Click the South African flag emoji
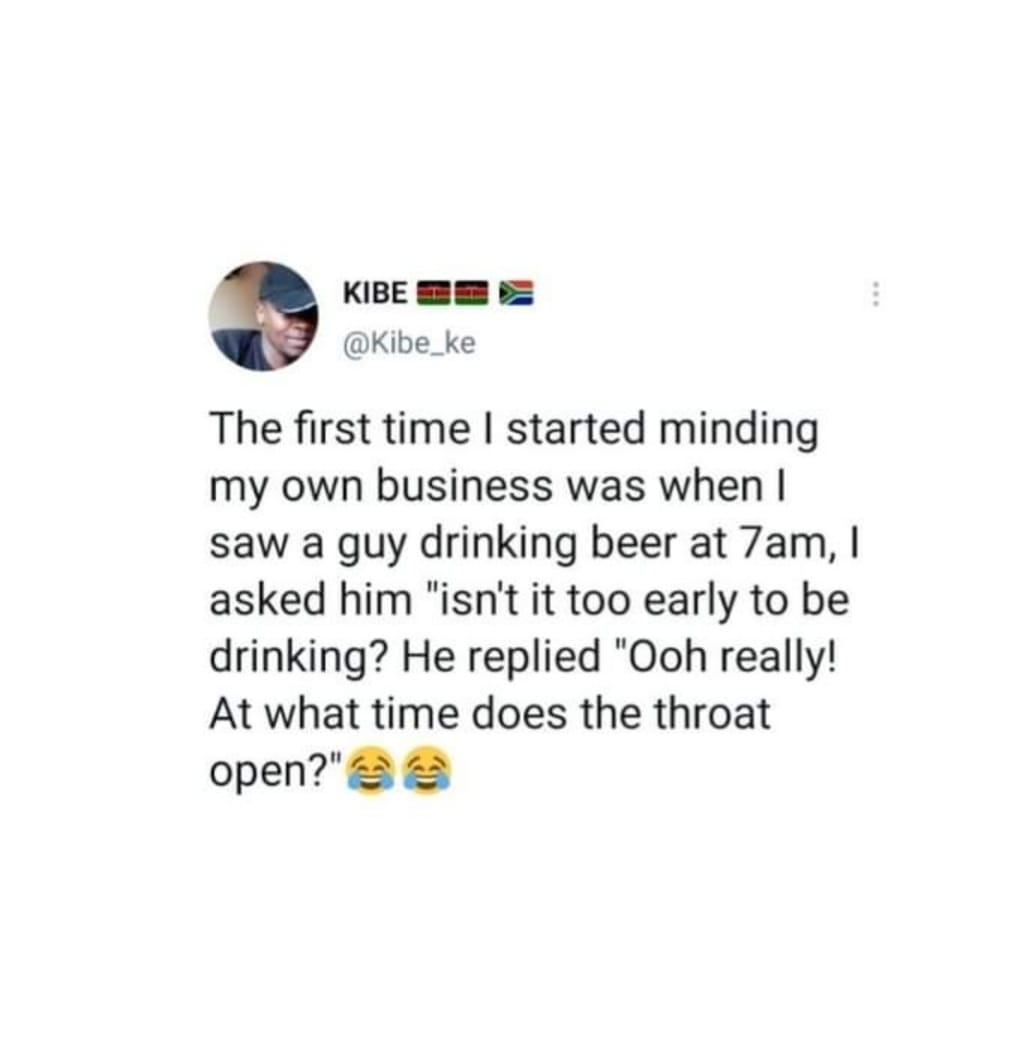This screenshot has height=1055, width=1031. click(518, 293)
